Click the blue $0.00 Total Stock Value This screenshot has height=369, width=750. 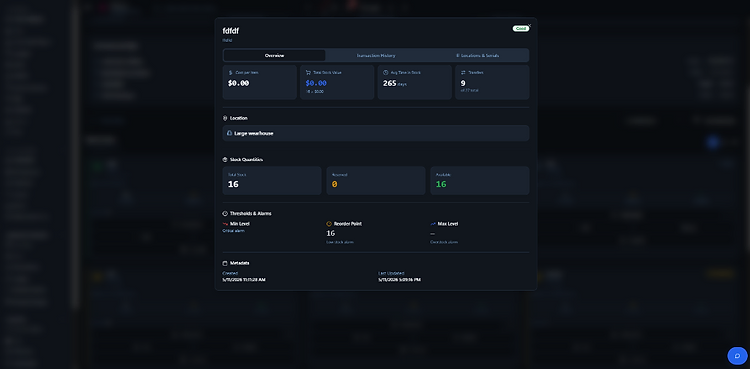(316, 83)
